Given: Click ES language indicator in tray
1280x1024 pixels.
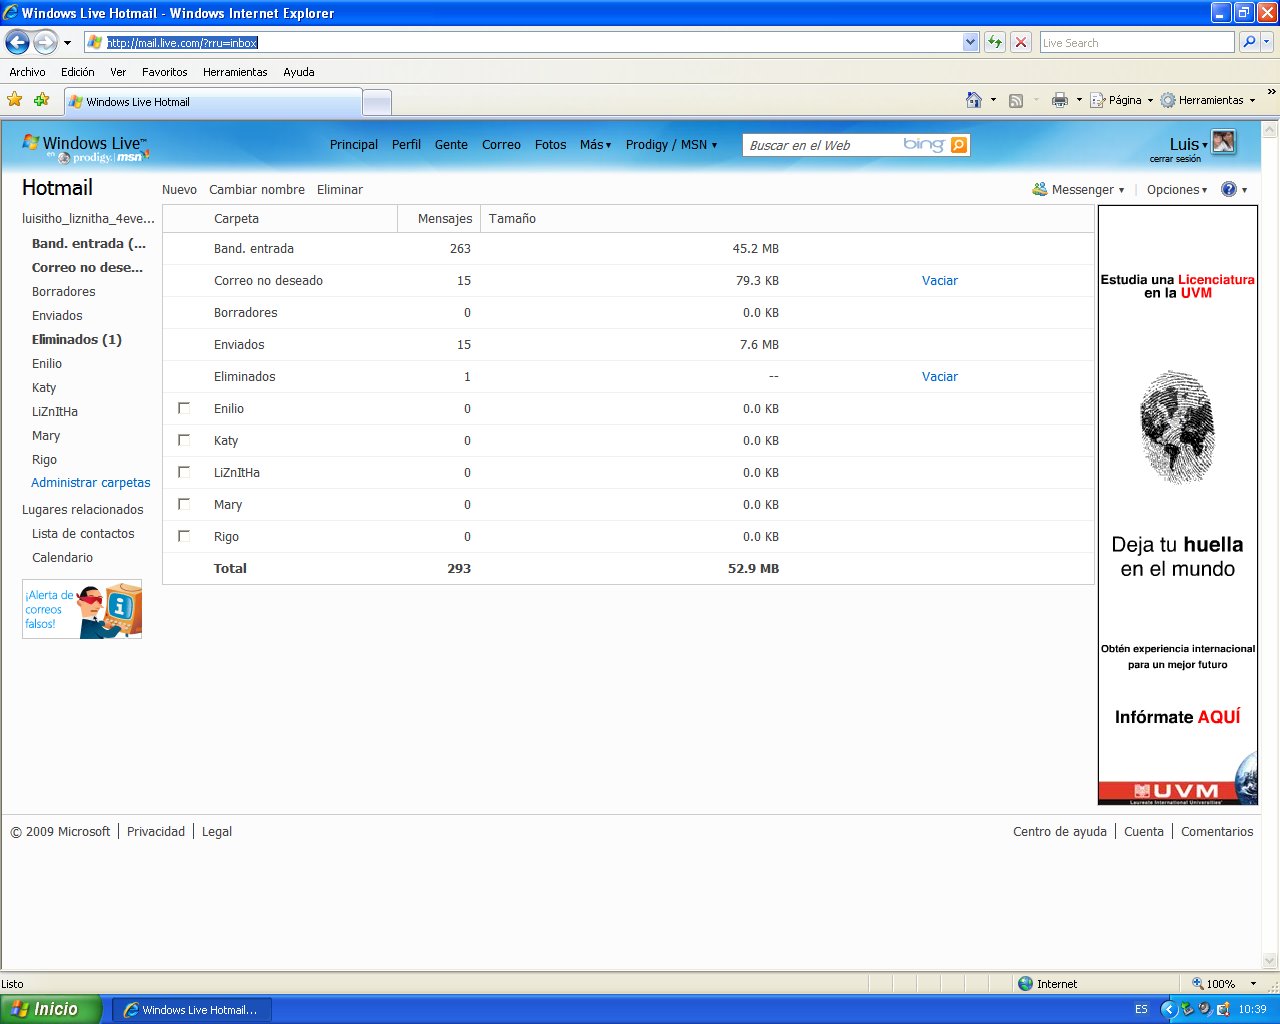Looking at the screenshot, I should pos(1141,1009).
